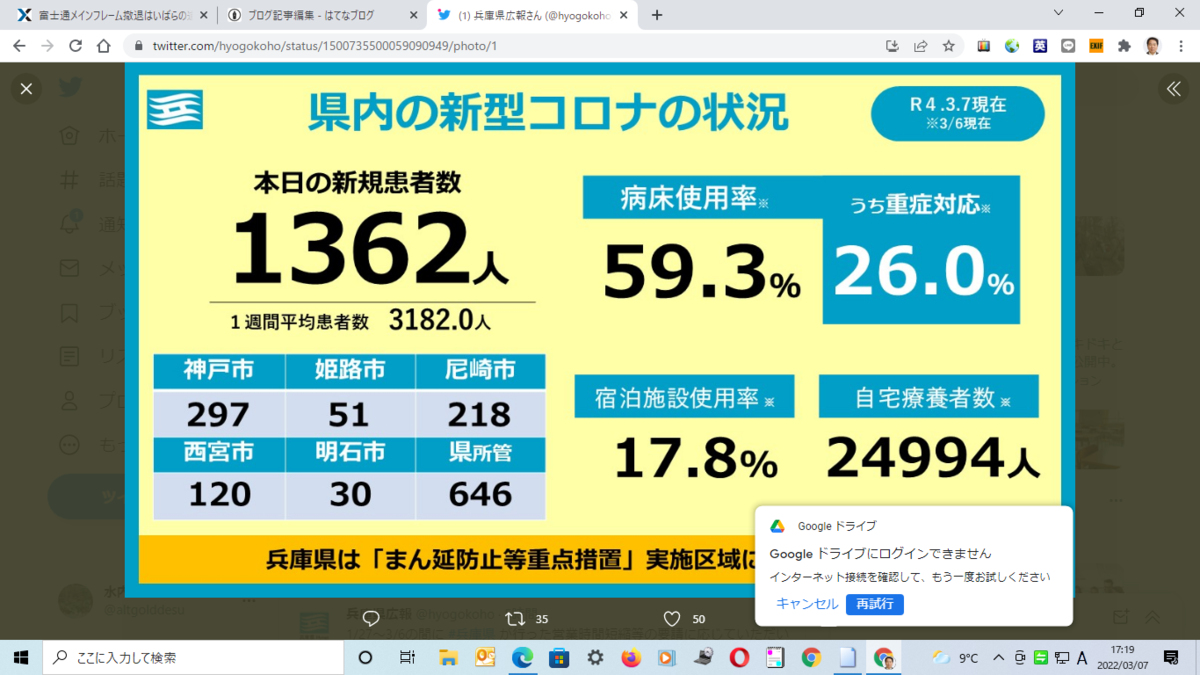This screenshot has height=675, width=1200.
Task: Open the notification center icon
Action: (1171, 657)
